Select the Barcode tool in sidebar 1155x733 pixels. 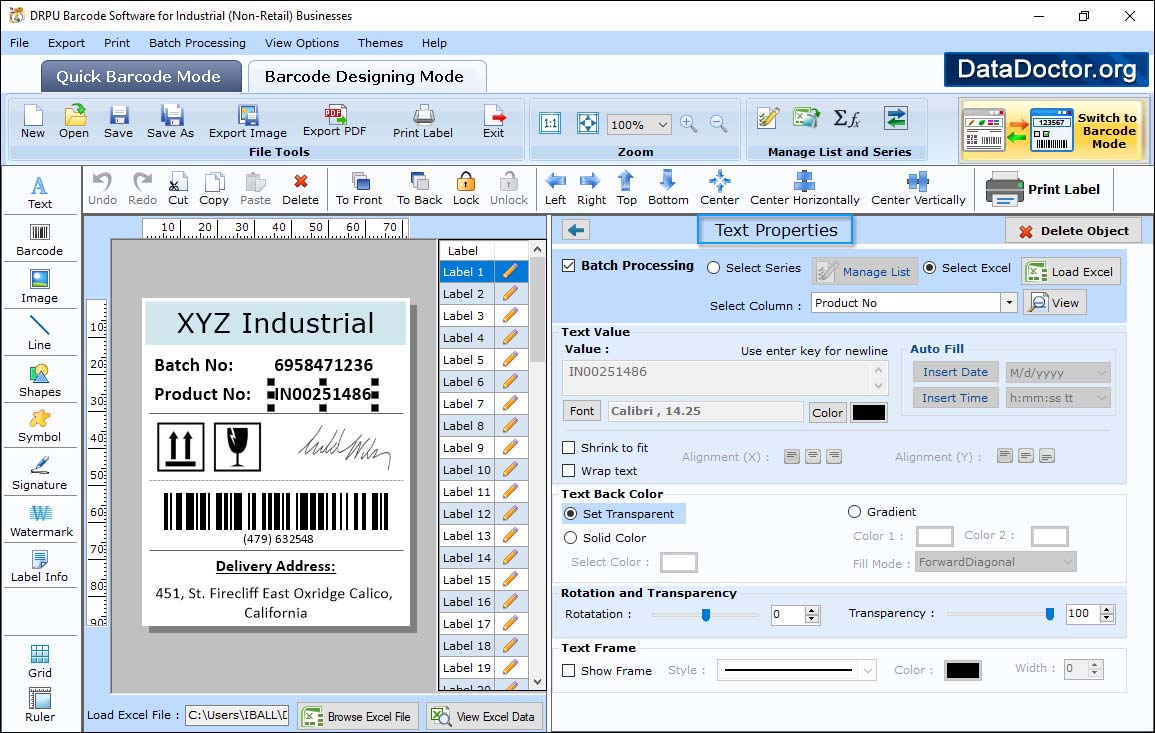click(39, 238)
